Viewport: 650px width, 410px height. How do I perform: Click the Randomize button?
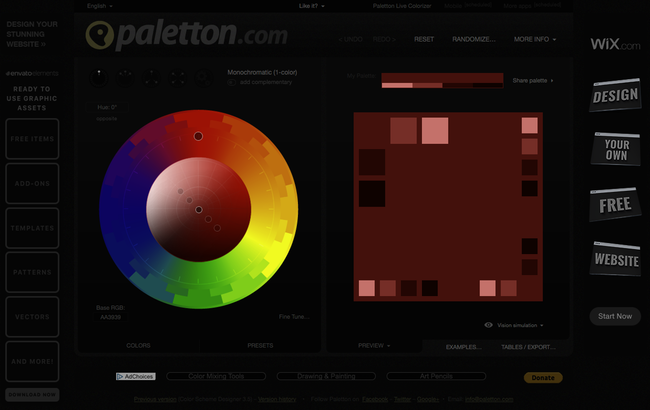coord(474,39)
